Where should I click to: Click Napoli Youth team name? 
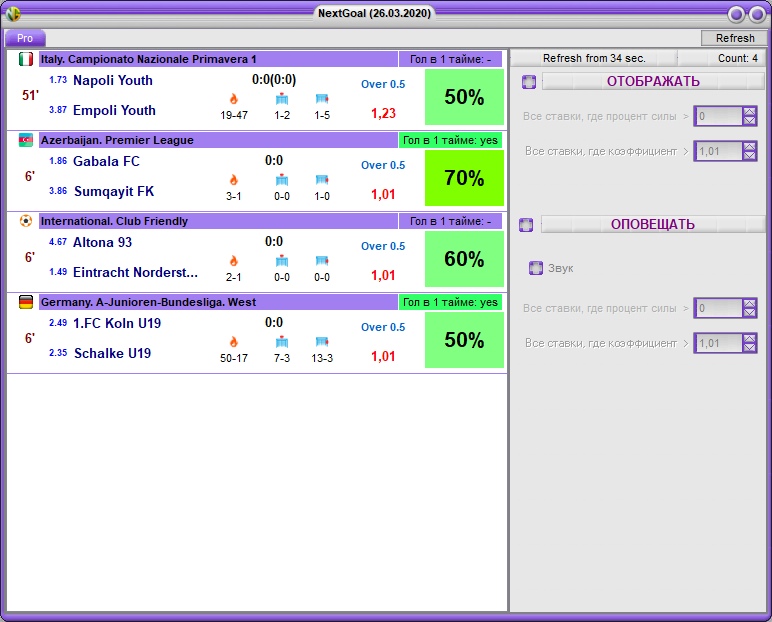click(113, 80)
